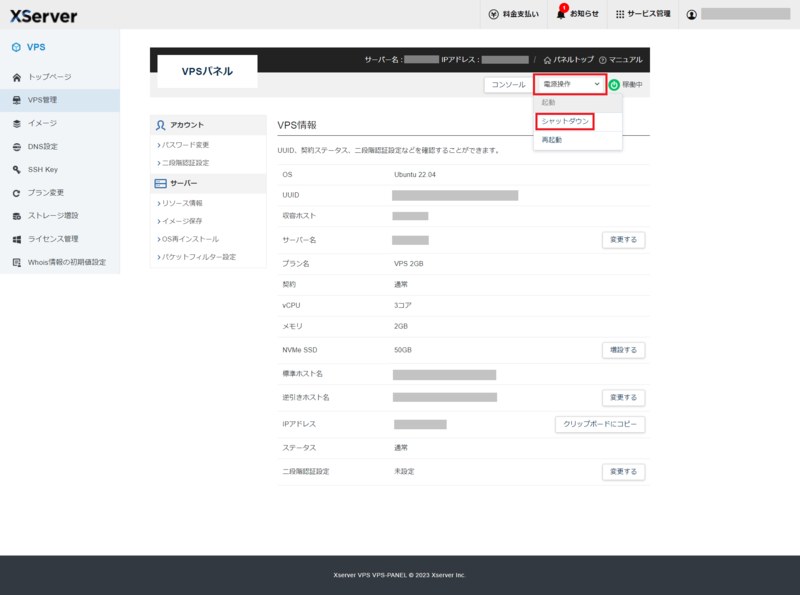Click the 3コア vCPU value
The height and width of the screenshot is (595, 800).
click(403, 305)
